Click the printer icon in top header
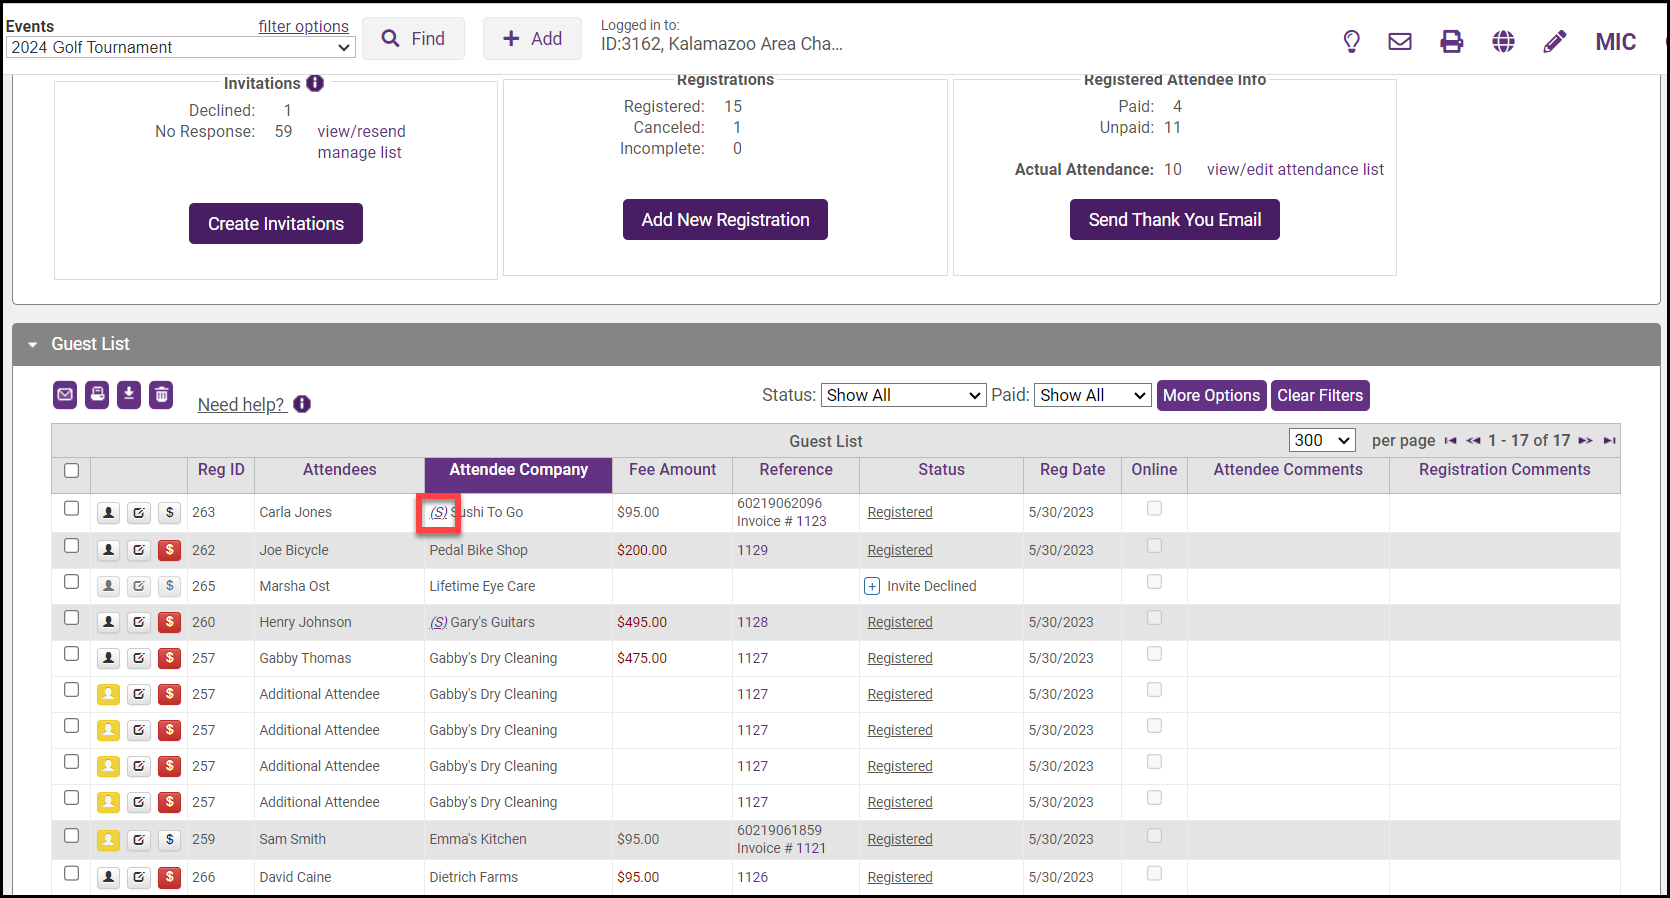 point(1451,41)
